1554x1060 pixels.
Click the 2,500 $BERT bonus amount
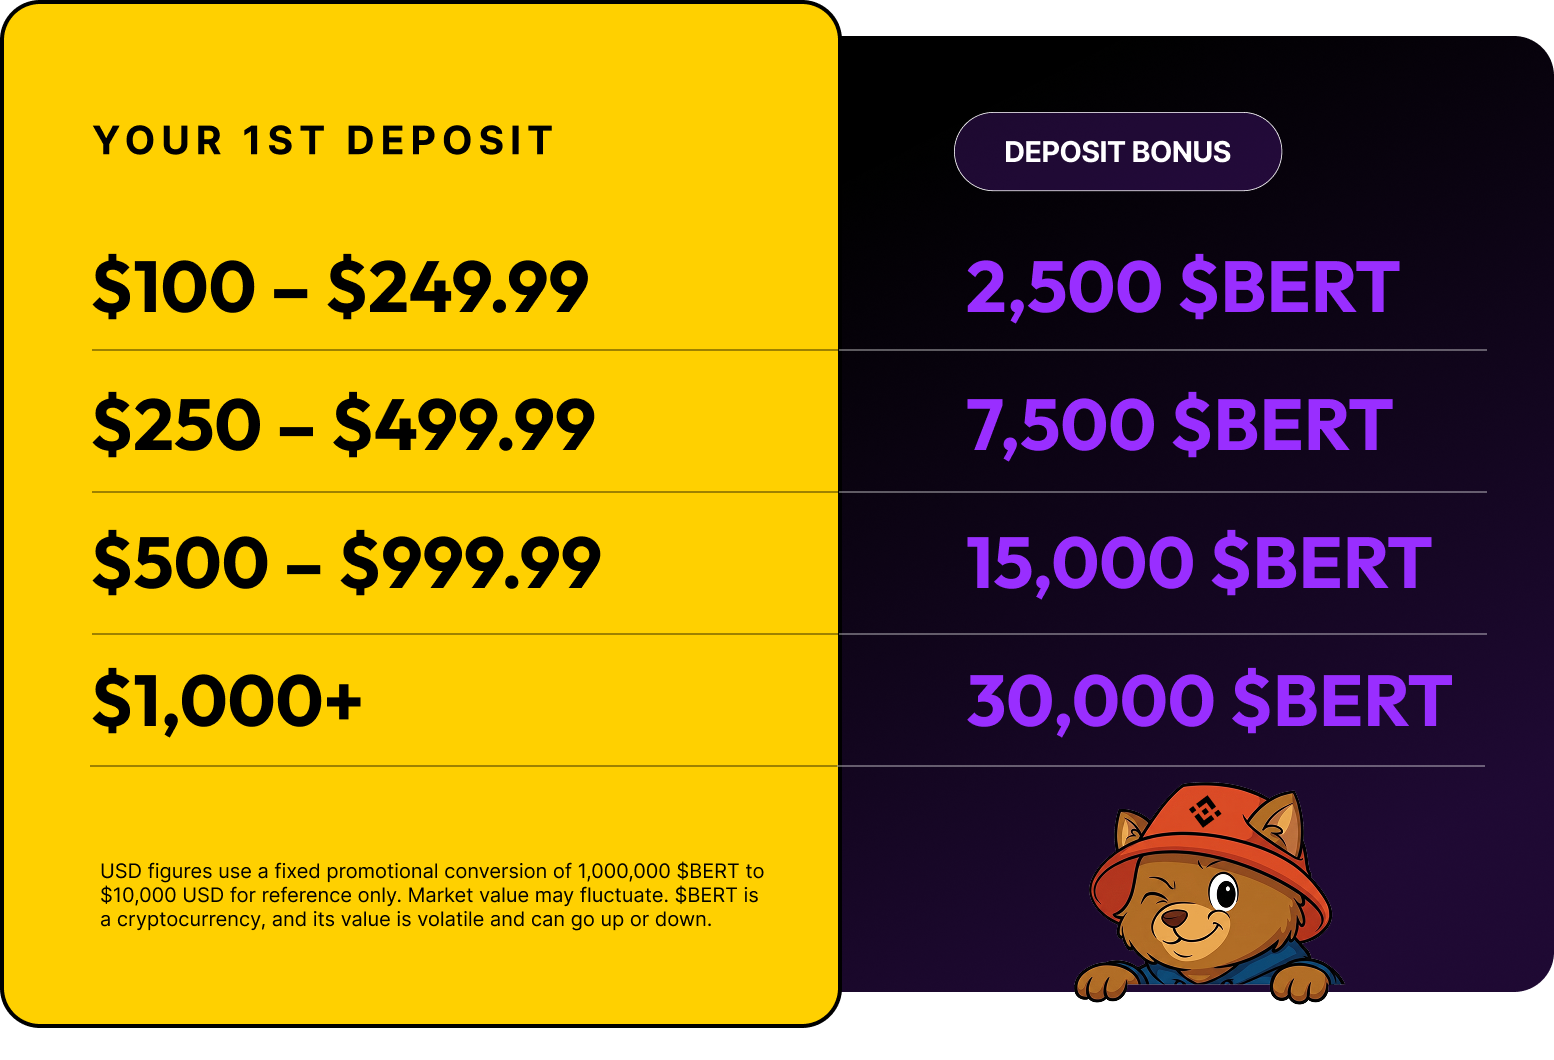click(1183, 288)
